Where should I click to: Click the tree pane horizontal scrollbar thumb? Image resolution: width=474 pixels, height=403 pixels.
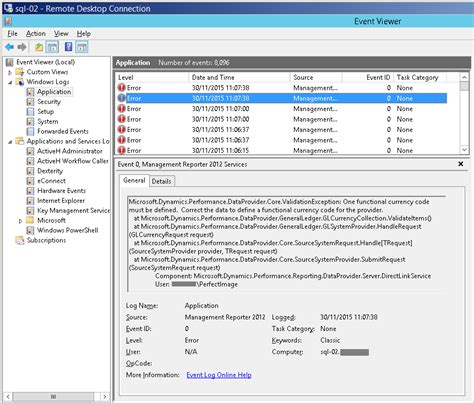pyautogui.click(x=53, y=397)
